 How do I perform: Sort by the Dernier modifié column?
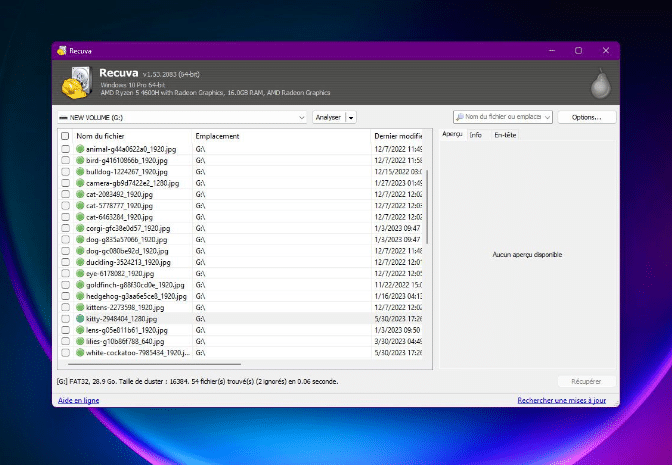[x=397, y=136]
